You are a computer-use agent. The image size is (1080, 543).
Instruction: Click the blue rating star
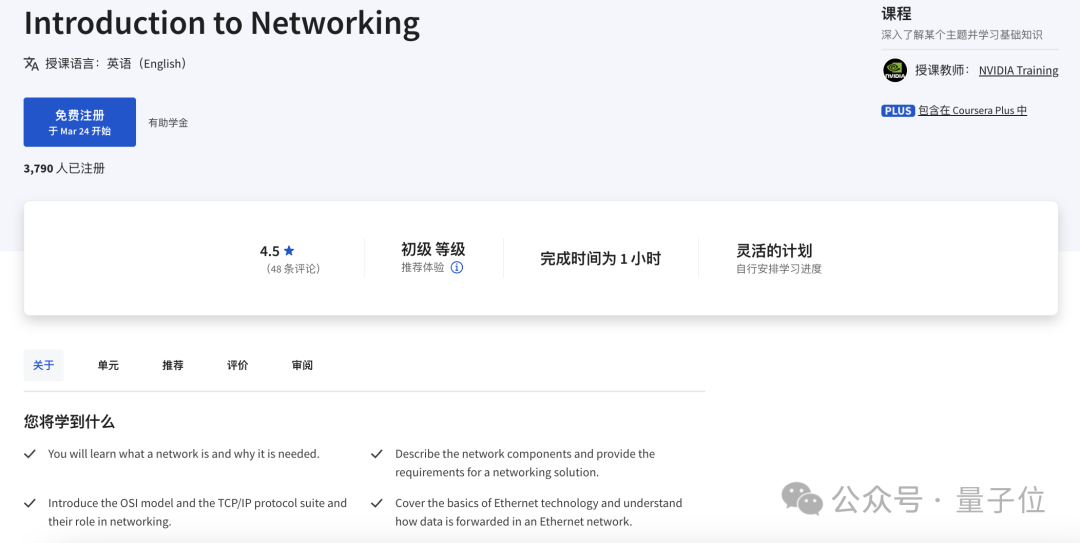tap(289, 251)
